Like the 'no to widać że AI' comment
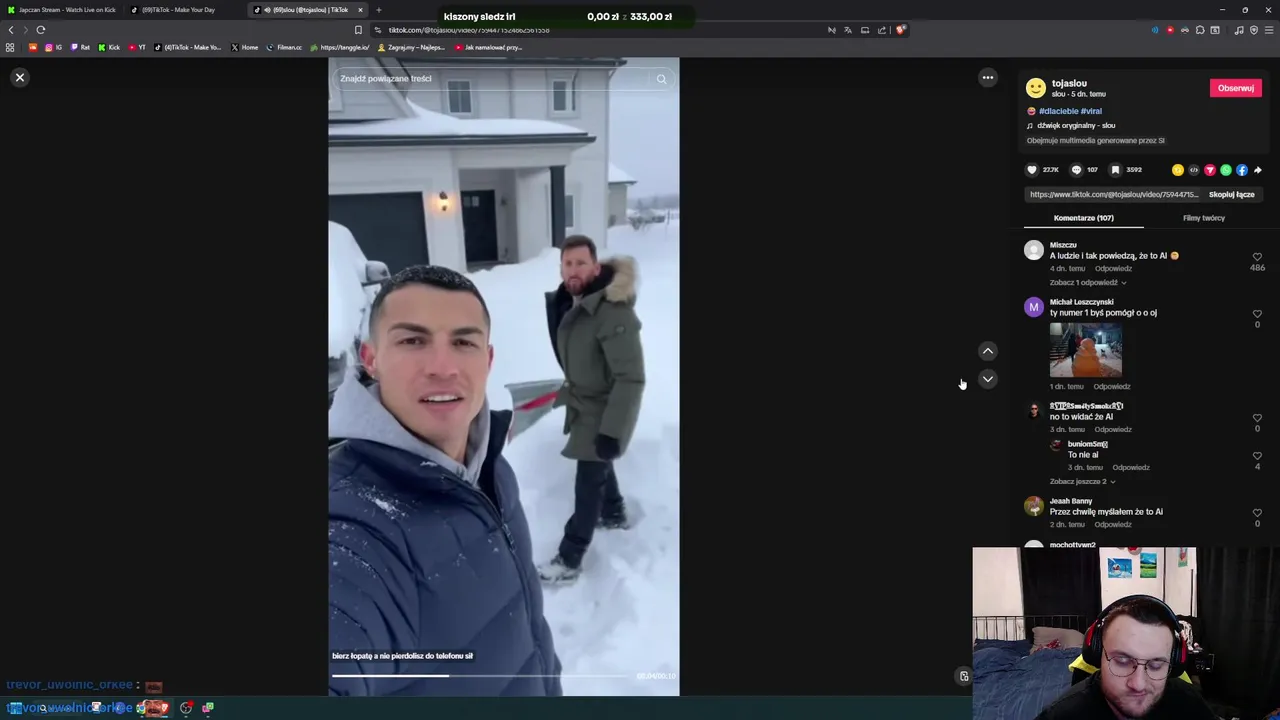The image size is (1280, 720). 1257,418
